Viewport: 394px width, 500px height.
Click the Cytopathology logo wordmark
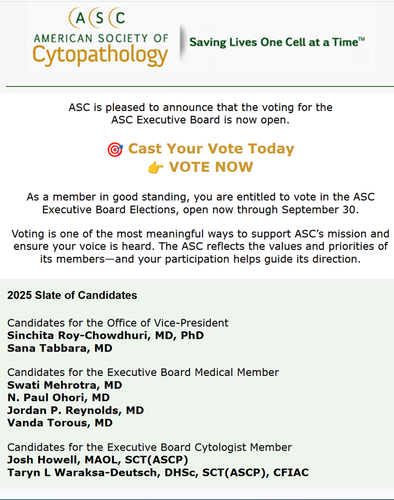coord(100,55)
